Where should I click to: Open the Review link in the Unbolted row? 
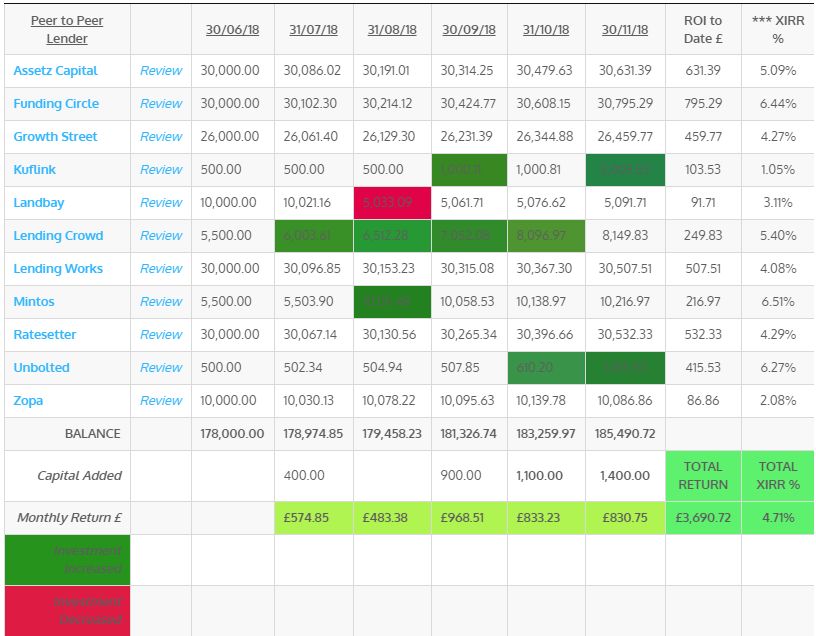click(x=161, y=367)
